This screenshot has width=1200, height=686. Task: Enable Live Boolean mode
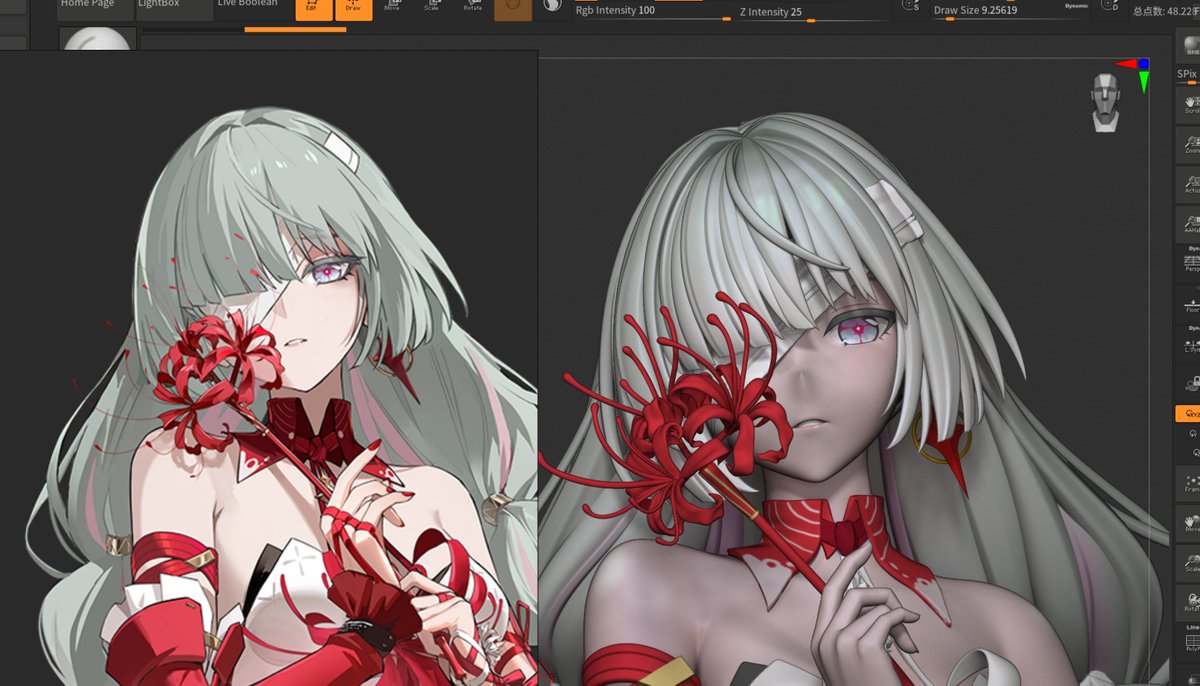pyautogui.click(x=247, y=3)
